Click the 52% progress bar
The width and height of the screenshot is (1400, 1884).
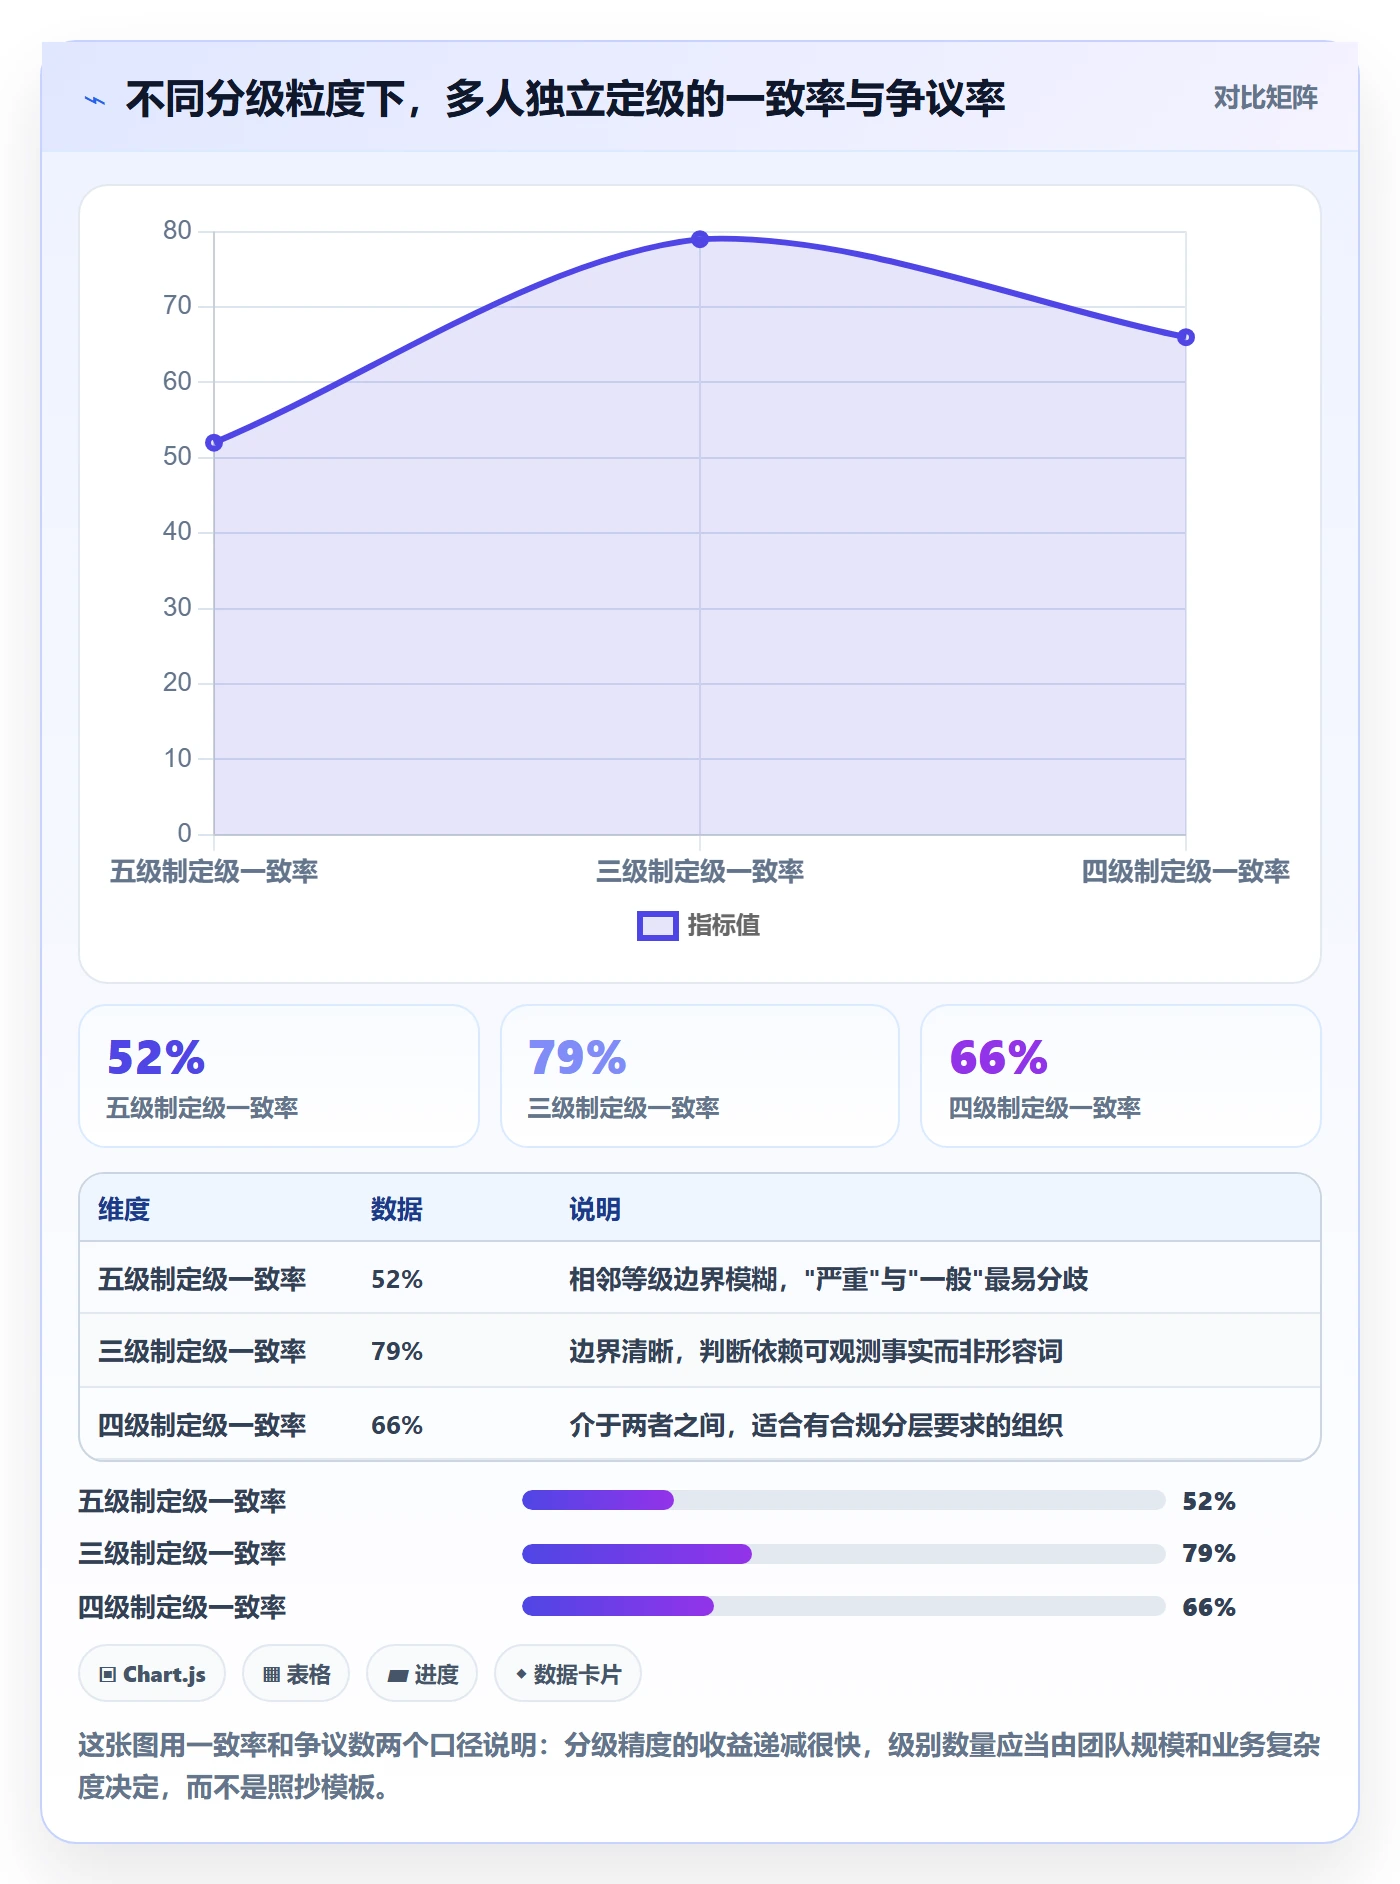tap(844, 1500)
